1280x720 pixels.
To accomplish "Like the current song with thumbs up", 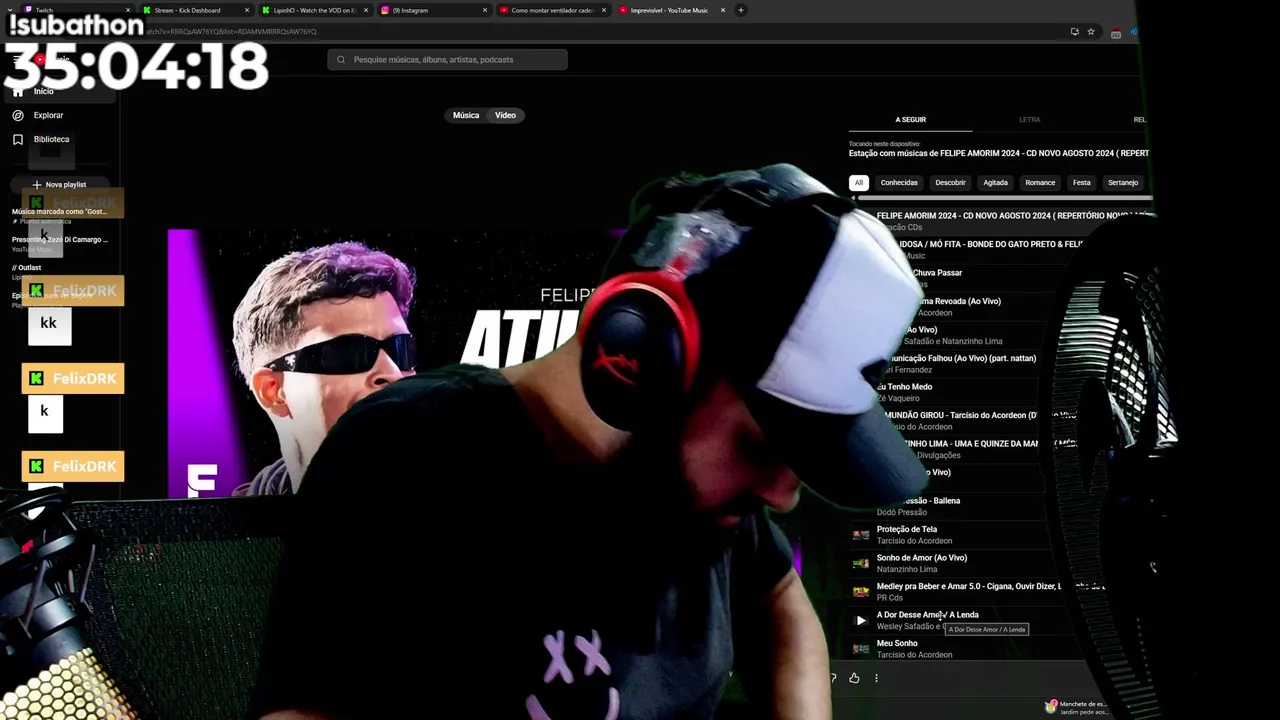I will coord(854,678).
